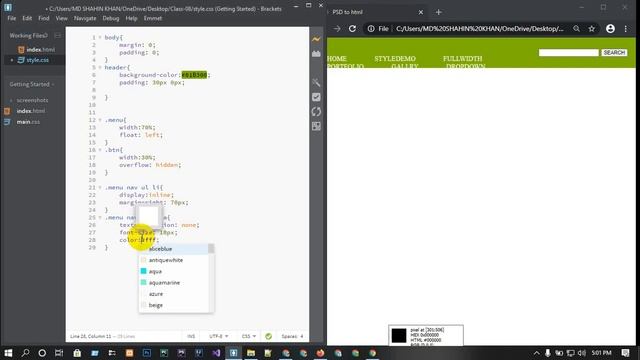Click the zoom magnifier icon in Chrome's address bar
This screenshot has height=360, width=640.
[576, 29]
